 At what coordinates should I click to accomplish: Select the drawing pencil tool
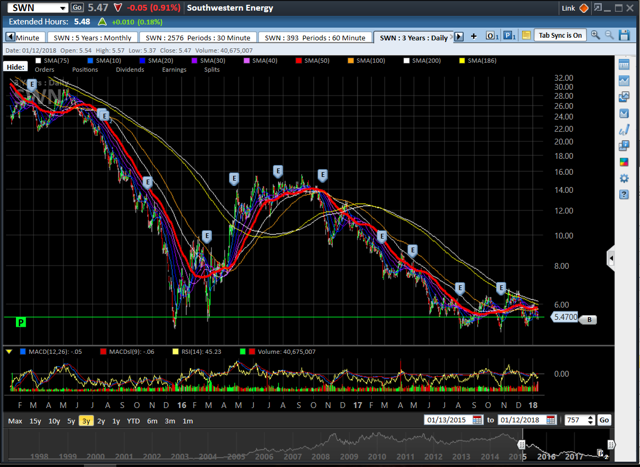click(x=624, y=130)
